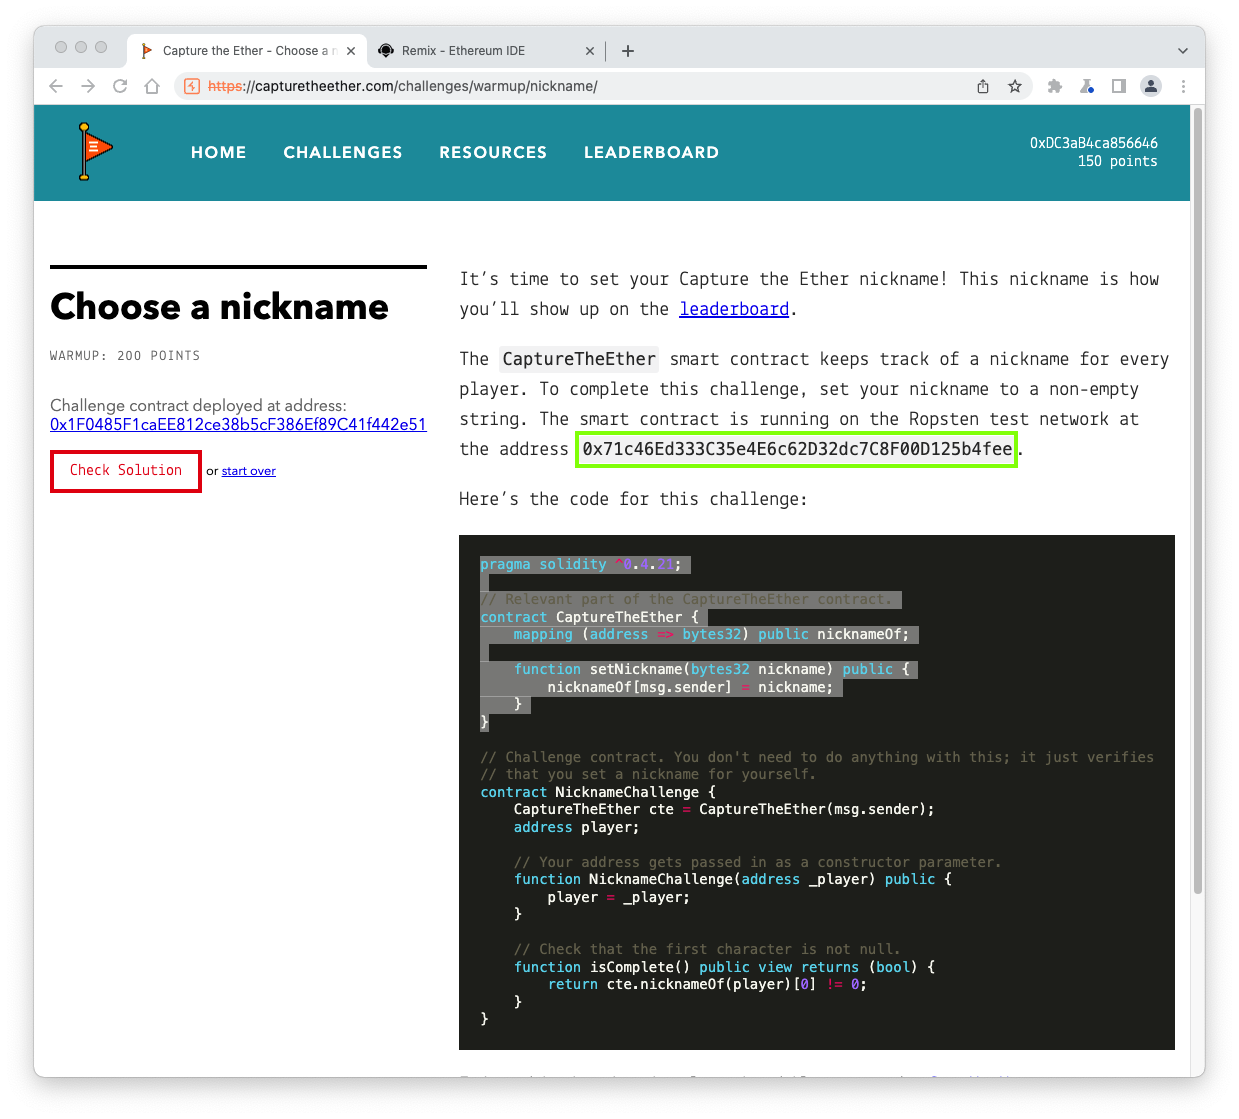Image resolution: width=1239 pixels, height=1119 pixels.
Task: Click the start over link
Action: pyautogui.click(x=248, y=471)
